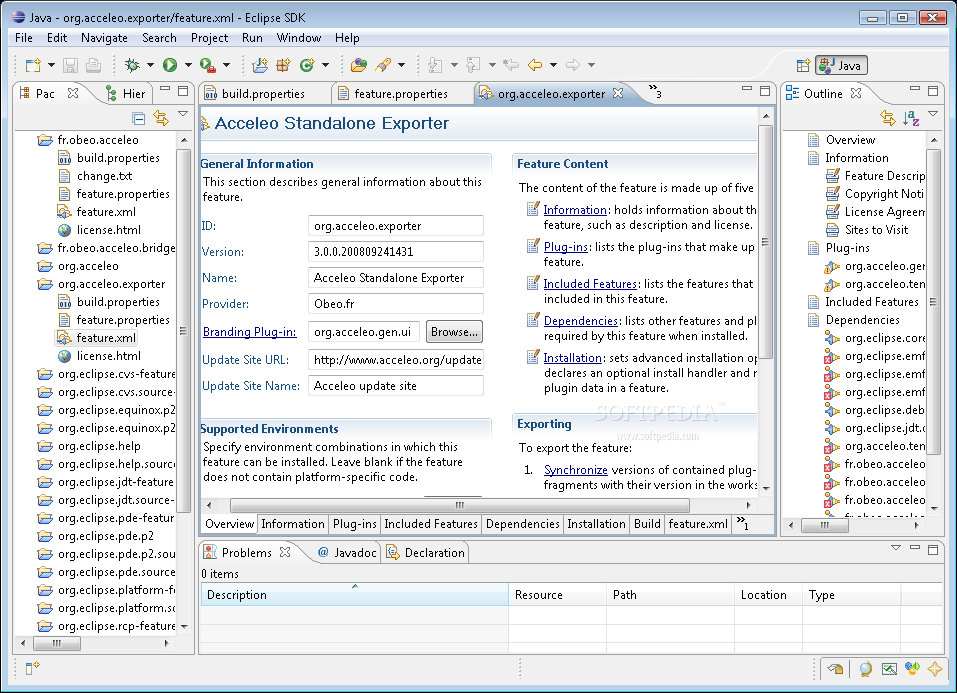Open the File menu

[x=24, y=38]
